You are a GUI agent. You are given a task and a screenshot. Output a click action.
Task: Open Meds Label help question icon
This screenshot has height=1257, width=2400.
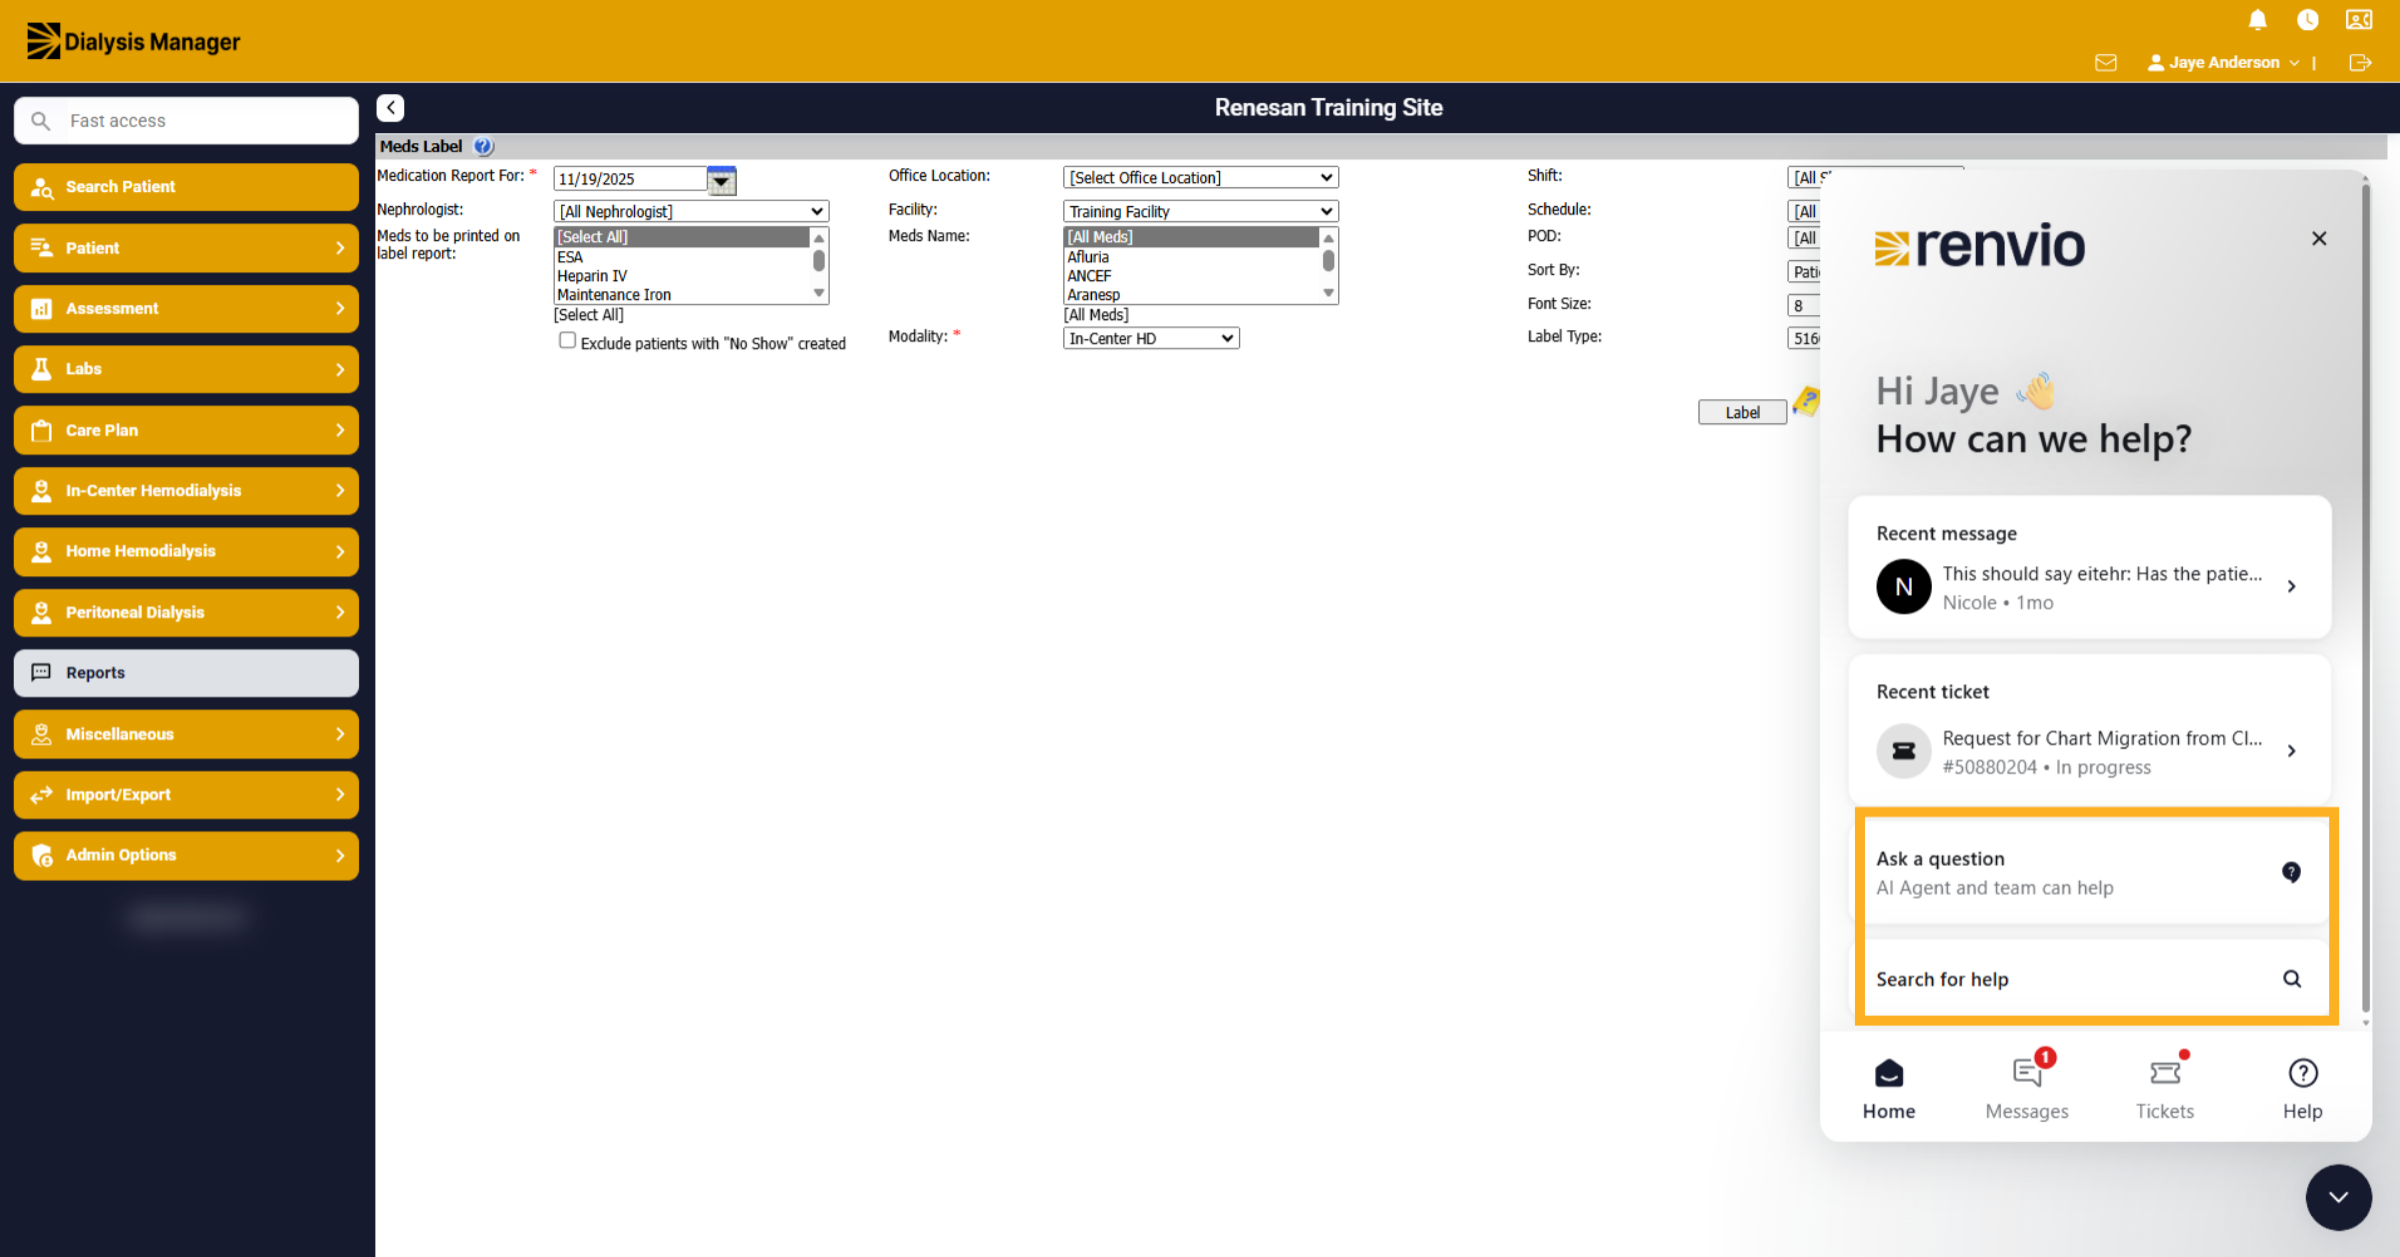pos(483,146)
